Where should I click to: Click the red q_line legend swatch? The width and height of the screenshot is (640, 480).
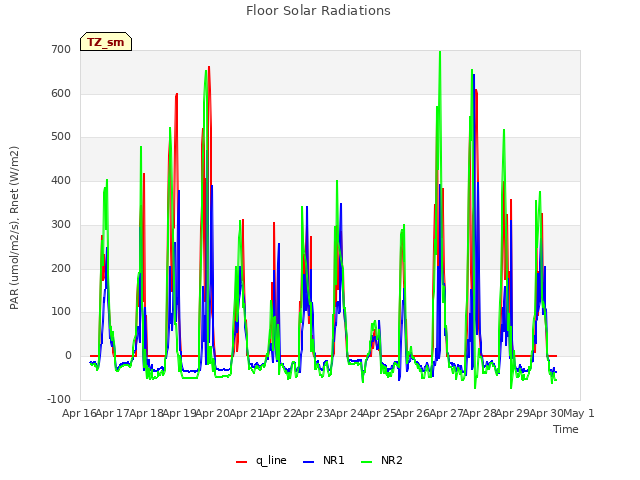(x=242, y=462)
